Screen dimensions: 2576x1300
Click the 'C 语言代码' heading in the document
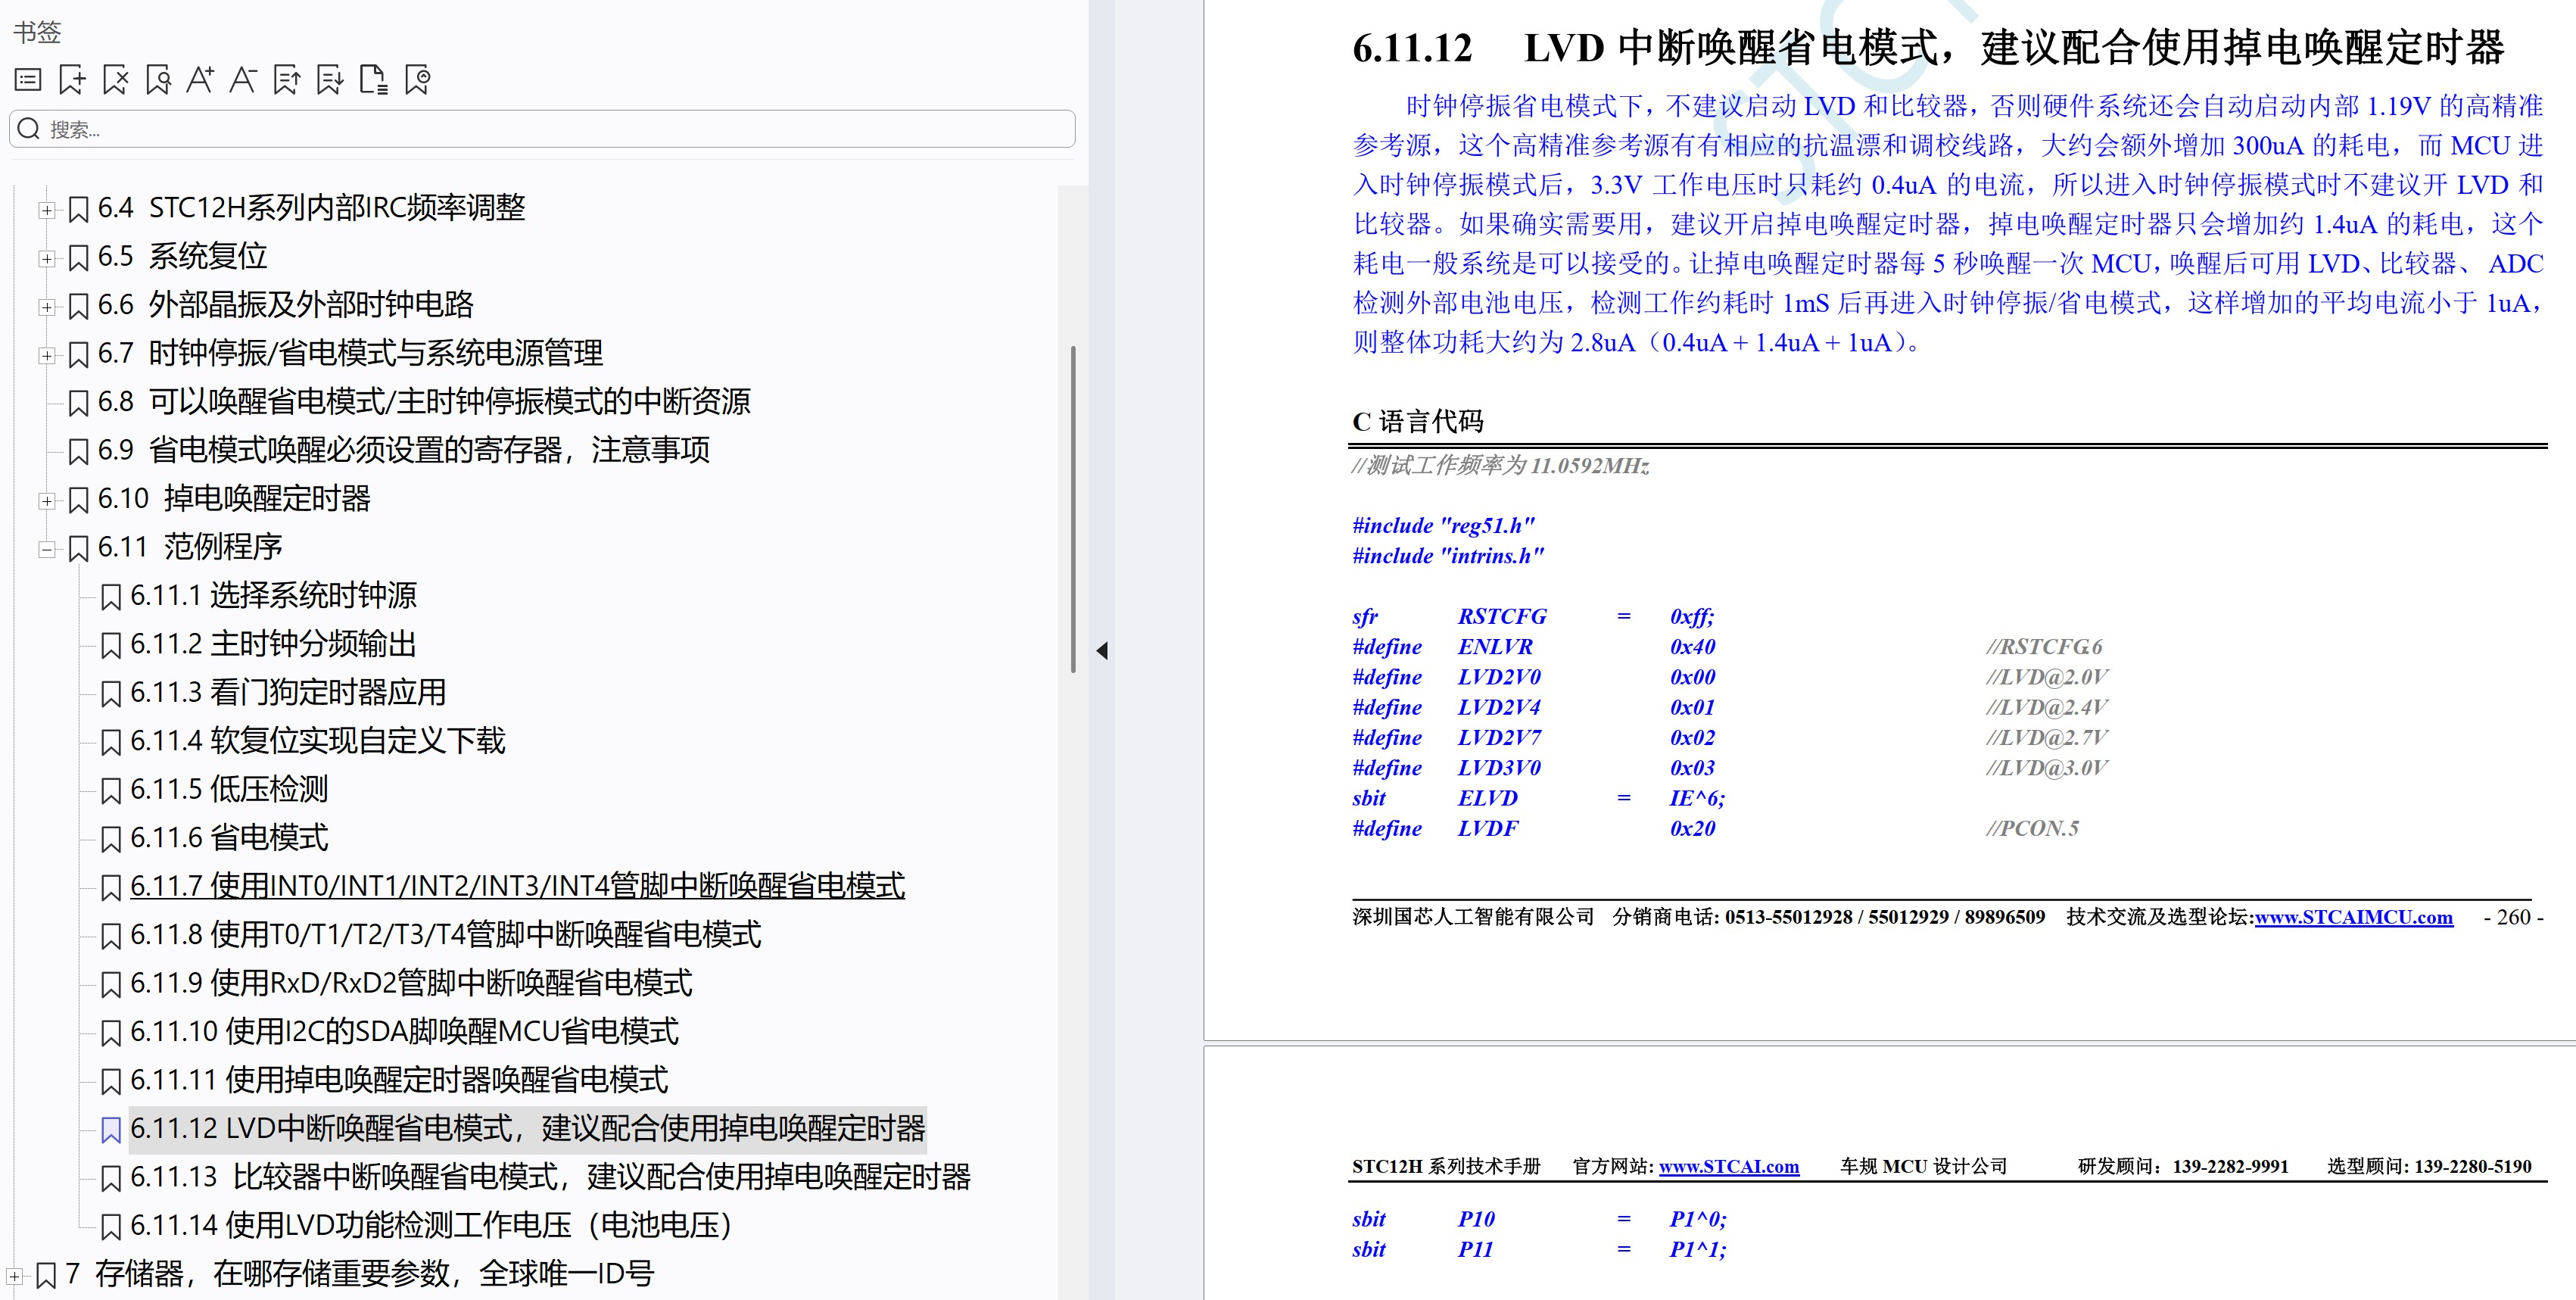coord(1417,421)
